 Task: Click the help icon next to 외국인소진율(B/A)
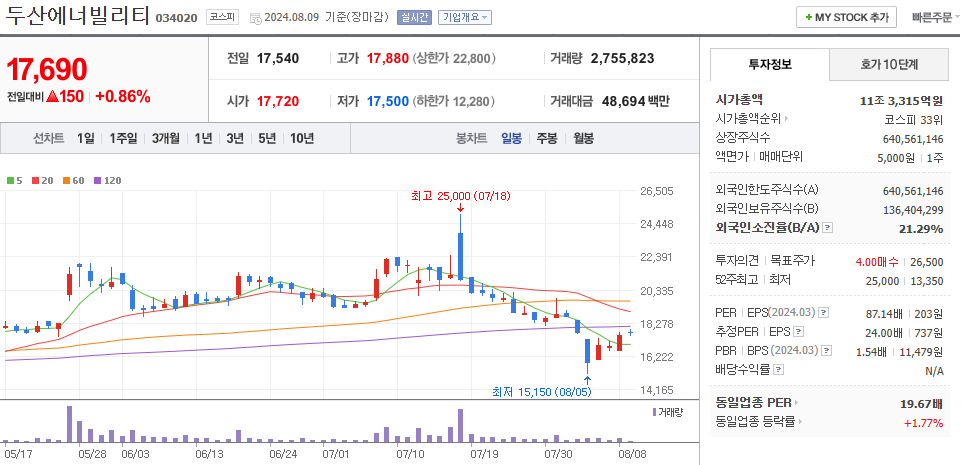click(828, 228)
